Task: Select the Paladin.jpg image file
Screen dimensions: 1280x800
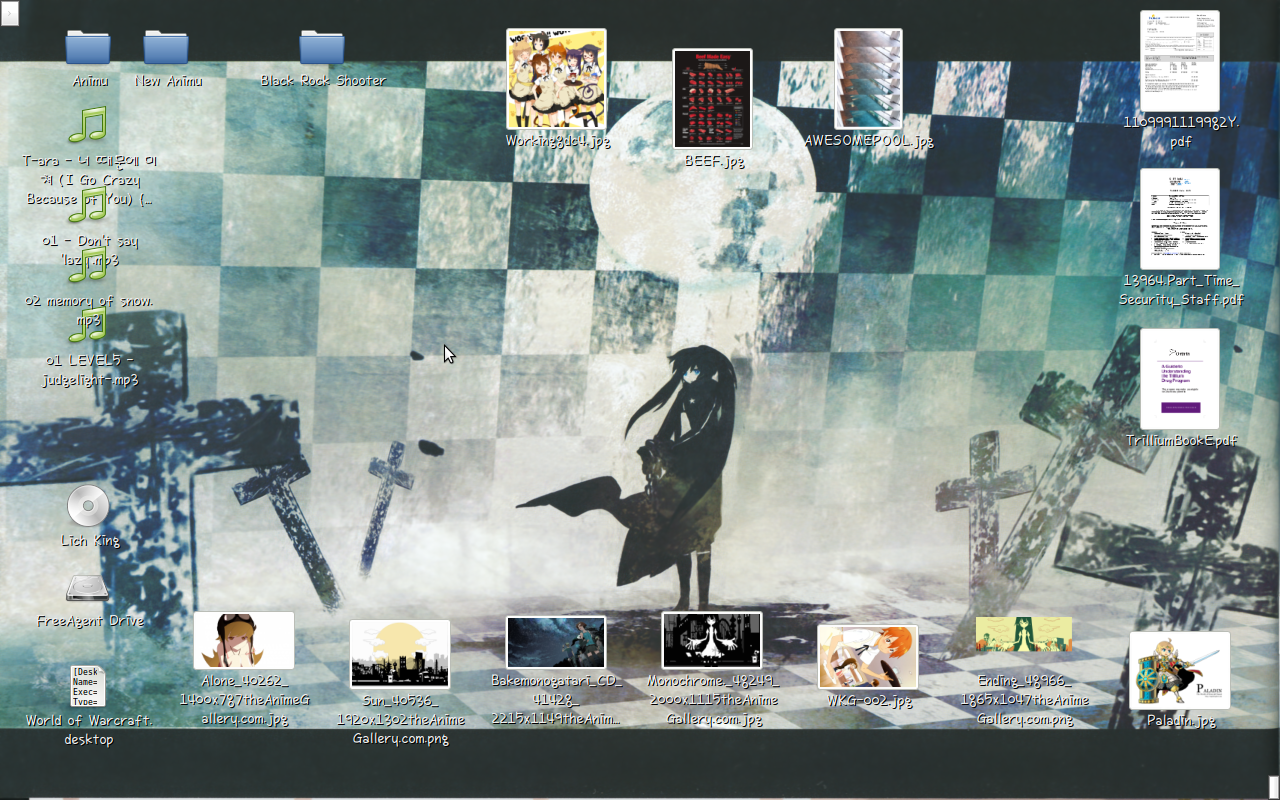Action: click(x=1180, y=670)
